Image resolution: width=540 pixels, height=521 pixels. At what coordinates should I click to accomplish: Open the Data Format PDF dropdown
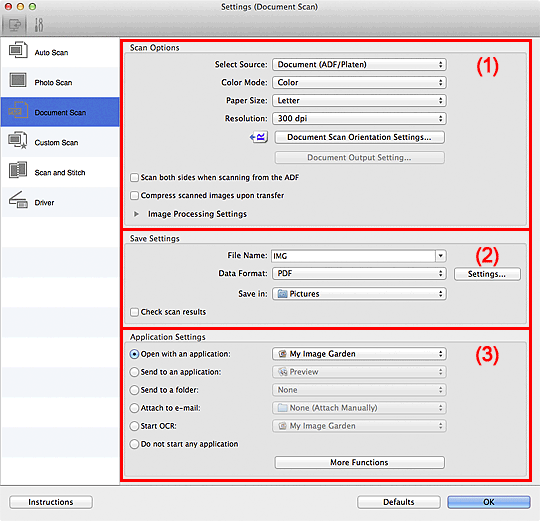[359, 273]
